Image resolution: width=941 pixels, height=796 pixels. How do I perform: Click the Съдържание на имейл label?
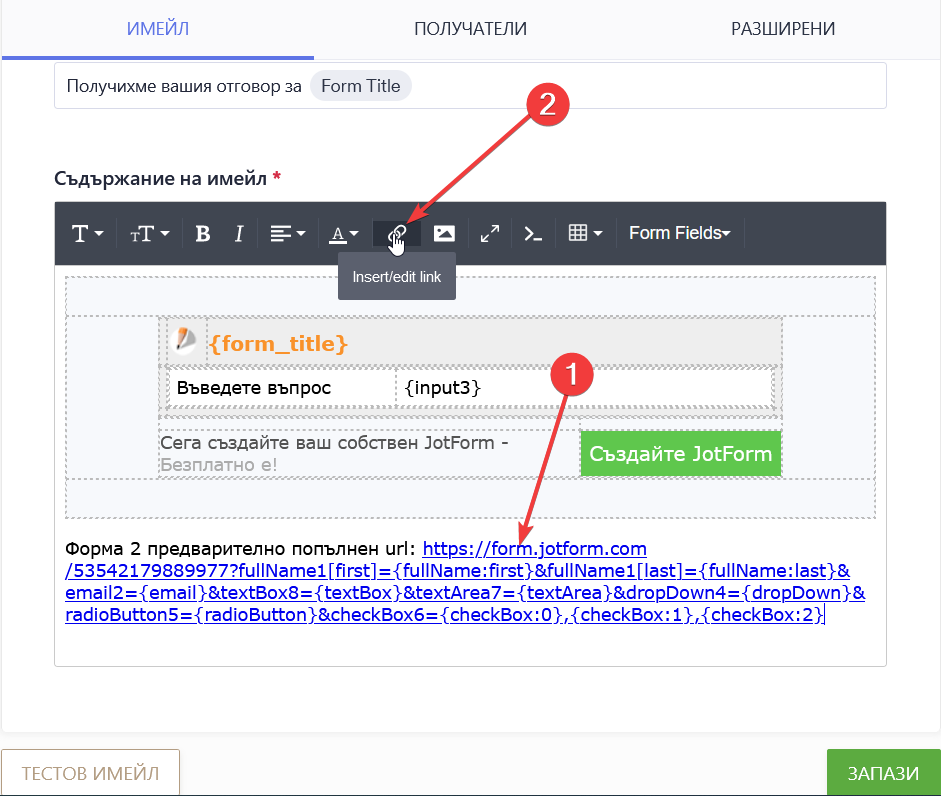click(160, 178)
